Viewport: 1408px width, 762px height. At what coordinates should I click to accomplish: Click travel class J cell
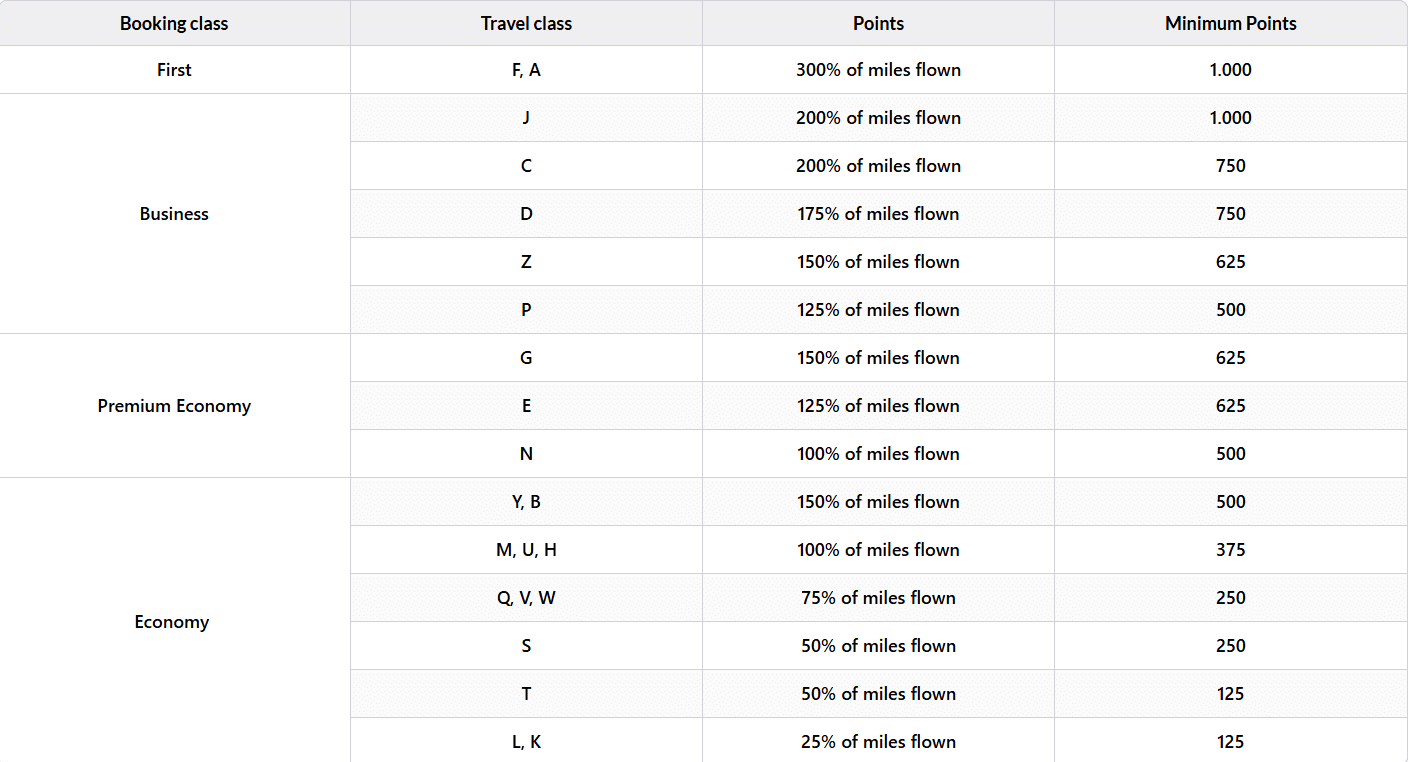click(x=526, y=118)
